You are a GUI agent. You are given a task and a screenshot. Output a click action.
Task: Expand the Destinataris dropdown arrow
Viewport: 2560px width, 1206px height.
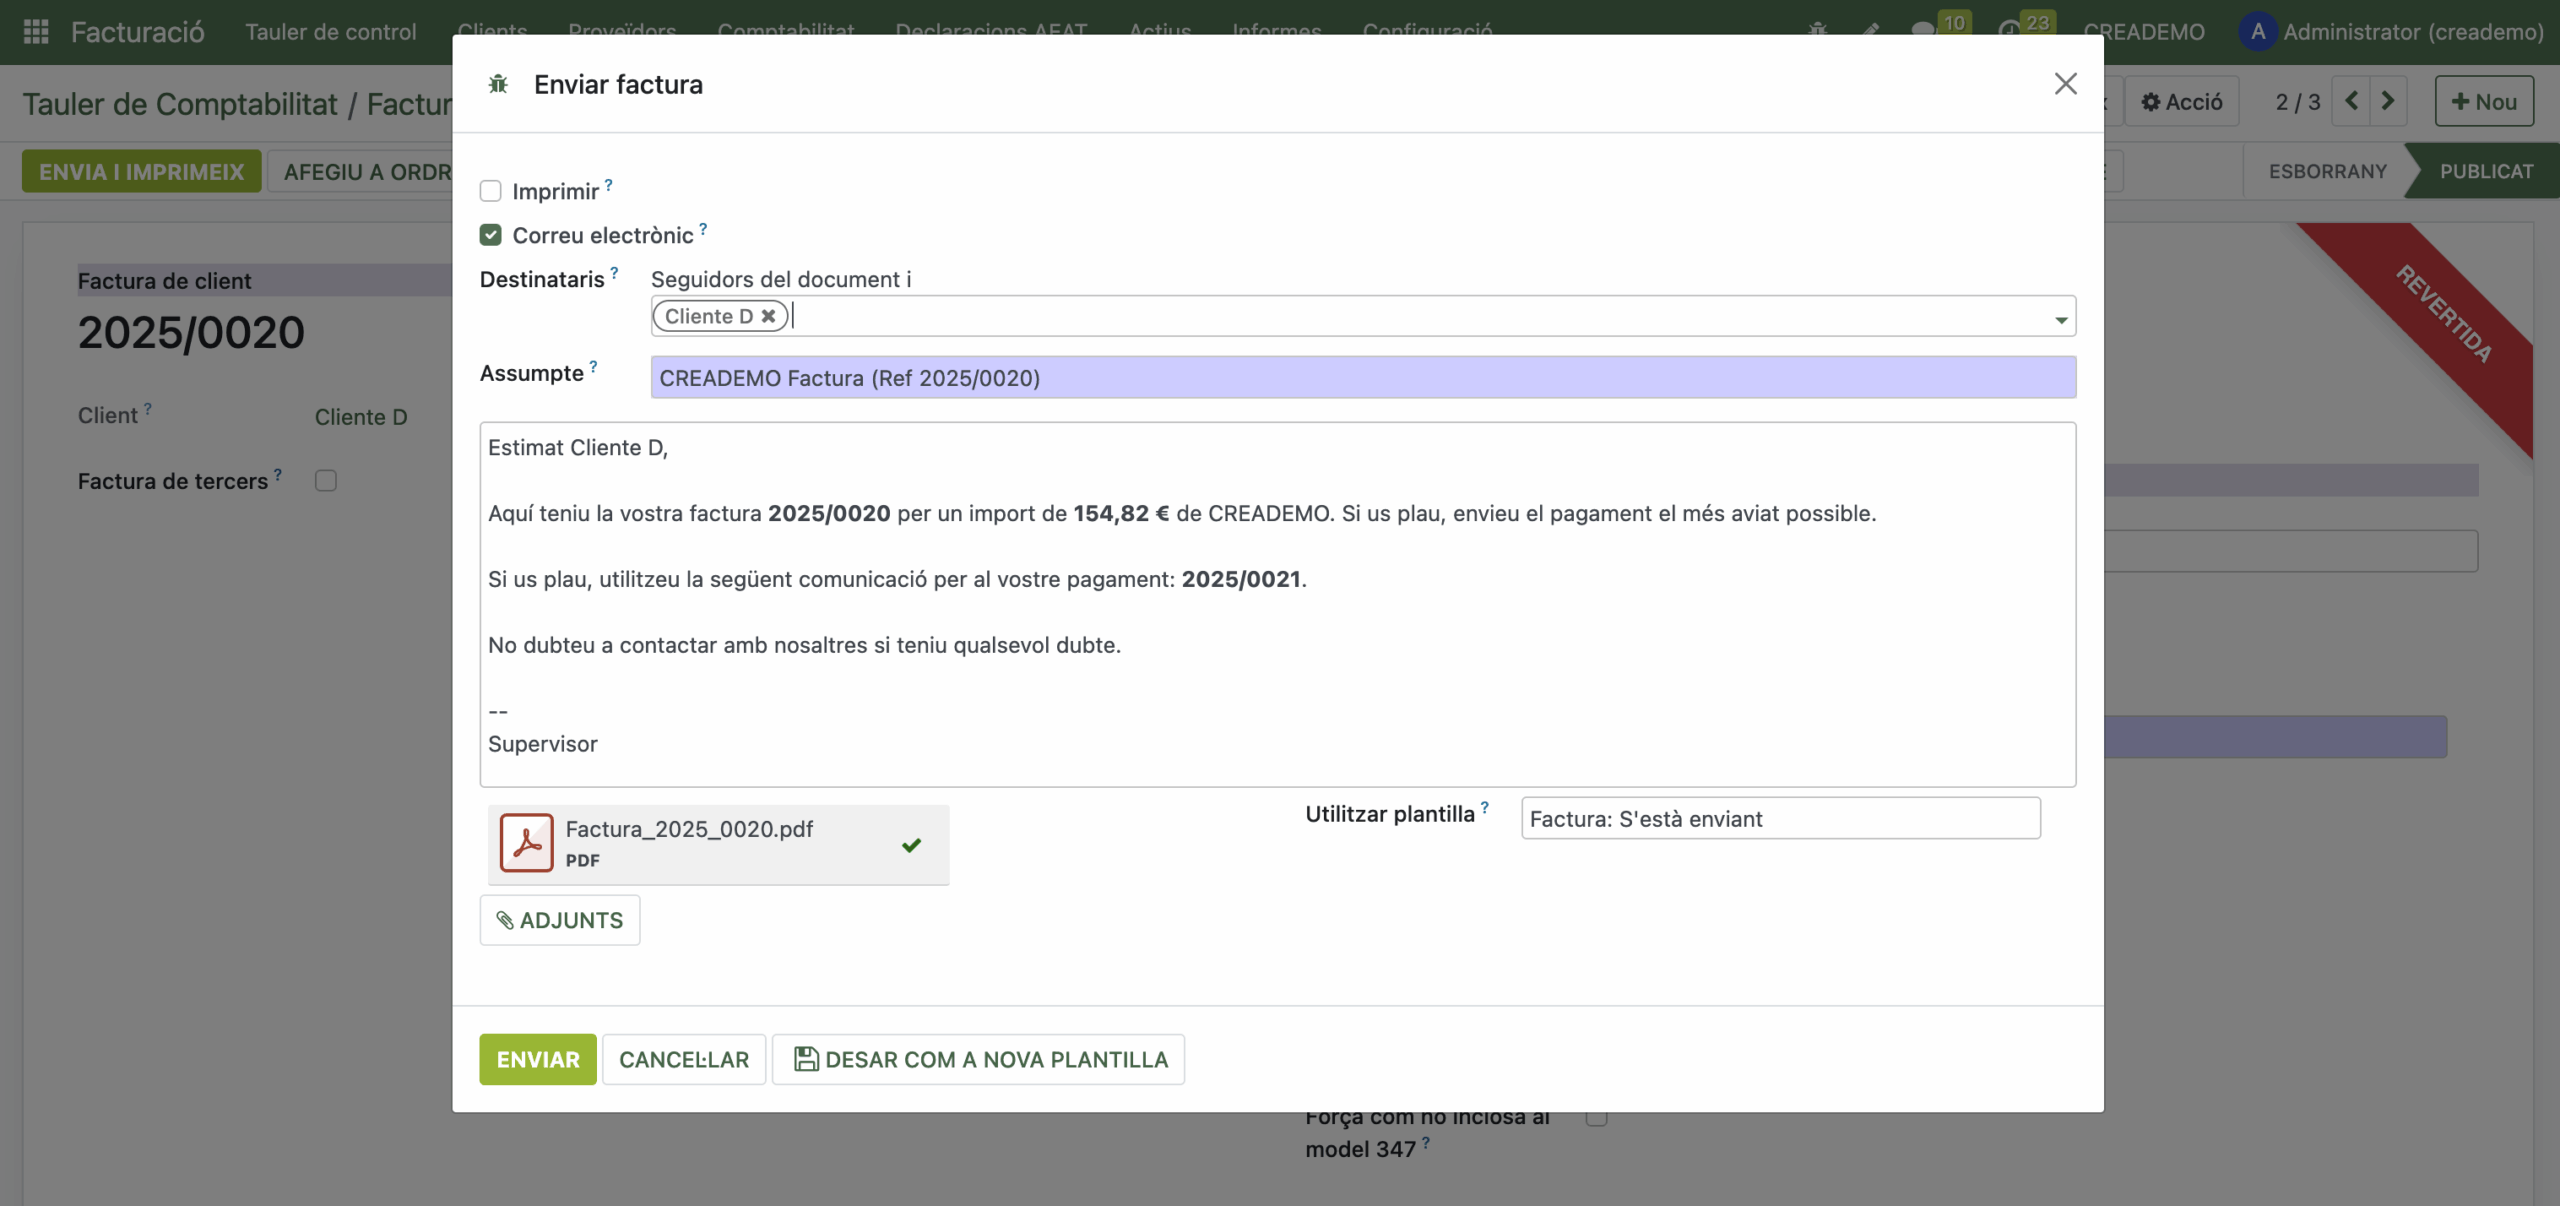click(x=2060, y=320)
